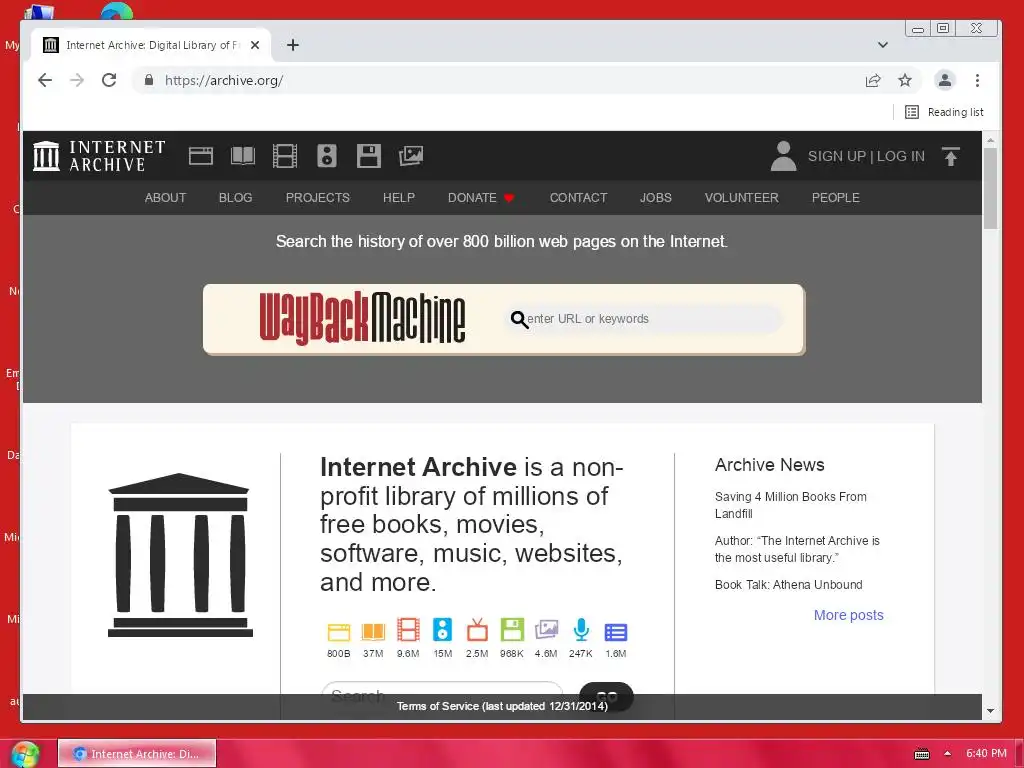Open Reading list button

[x=944, y=112]
